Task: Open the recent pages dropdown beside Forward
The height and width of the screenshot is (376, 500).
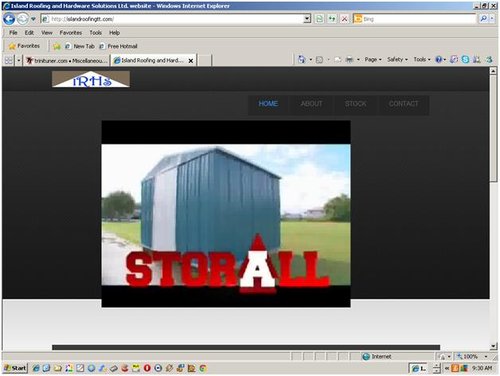Action: (x=33, y=19)
